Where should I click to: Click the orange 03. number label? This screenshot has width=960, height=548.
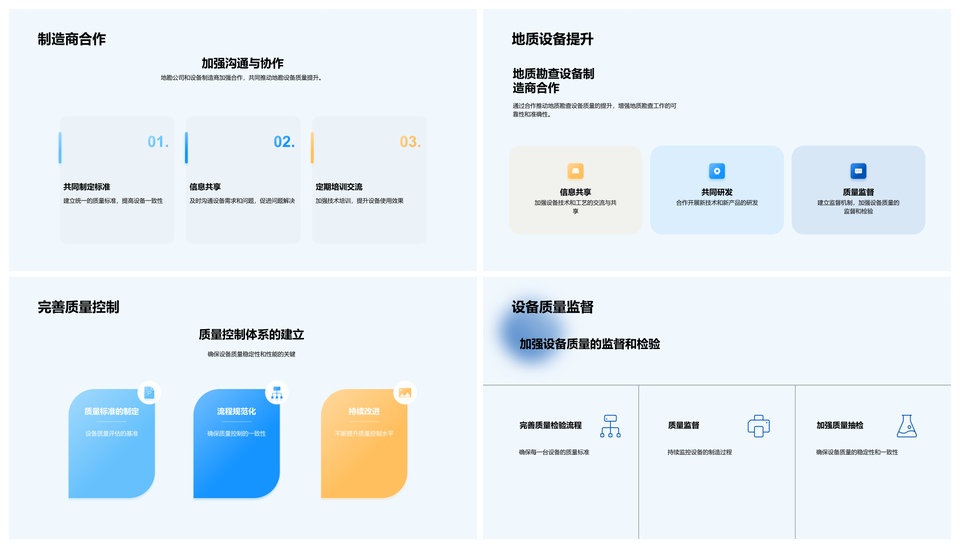pos(410,142)
